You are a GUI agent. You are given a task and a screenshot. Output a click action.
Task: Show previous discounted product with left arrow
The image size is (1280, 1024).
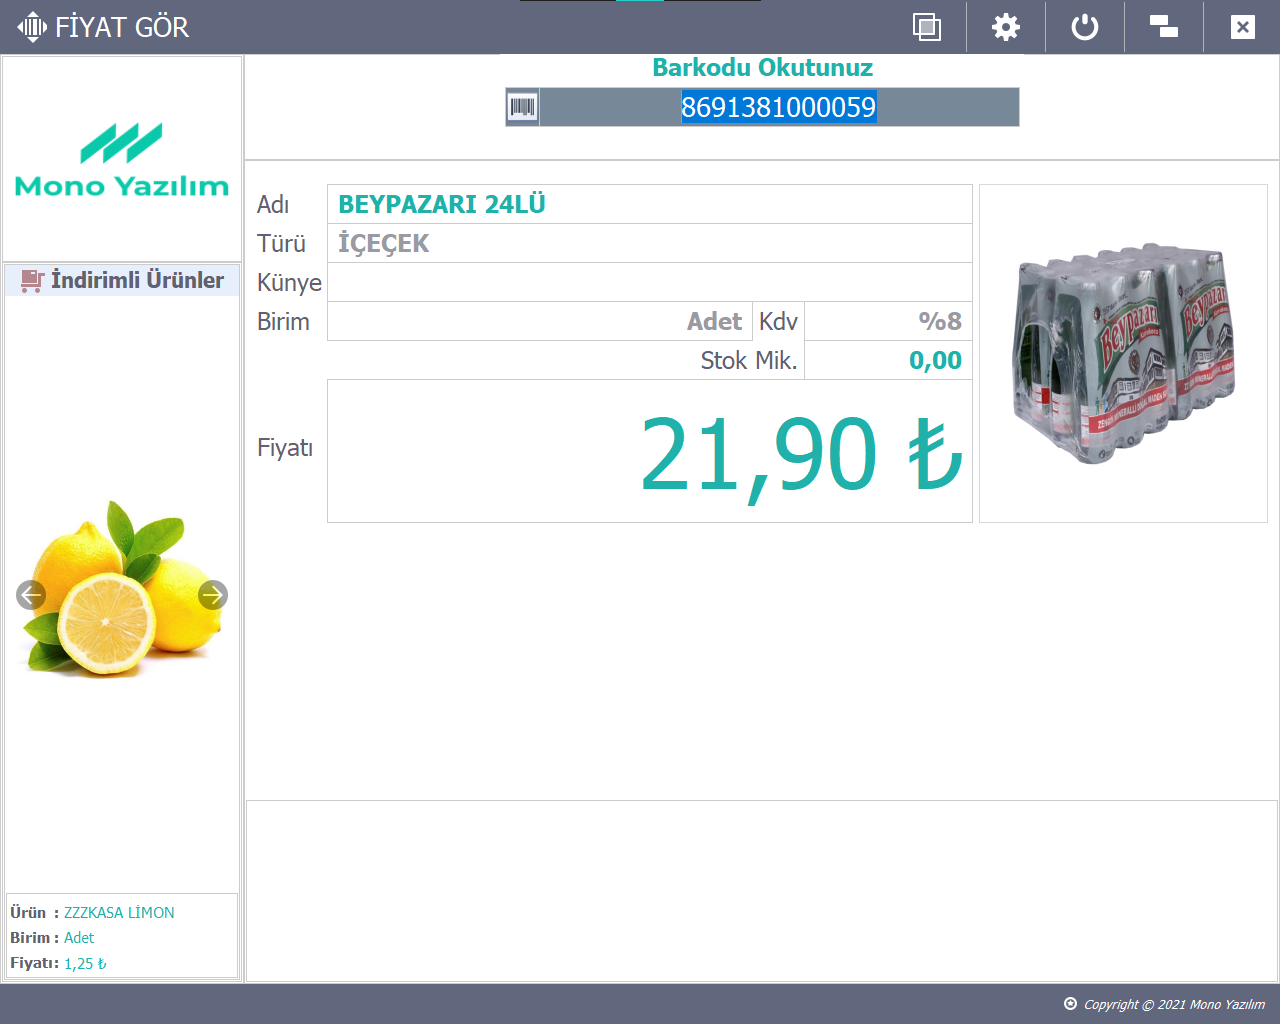(31, 595)
